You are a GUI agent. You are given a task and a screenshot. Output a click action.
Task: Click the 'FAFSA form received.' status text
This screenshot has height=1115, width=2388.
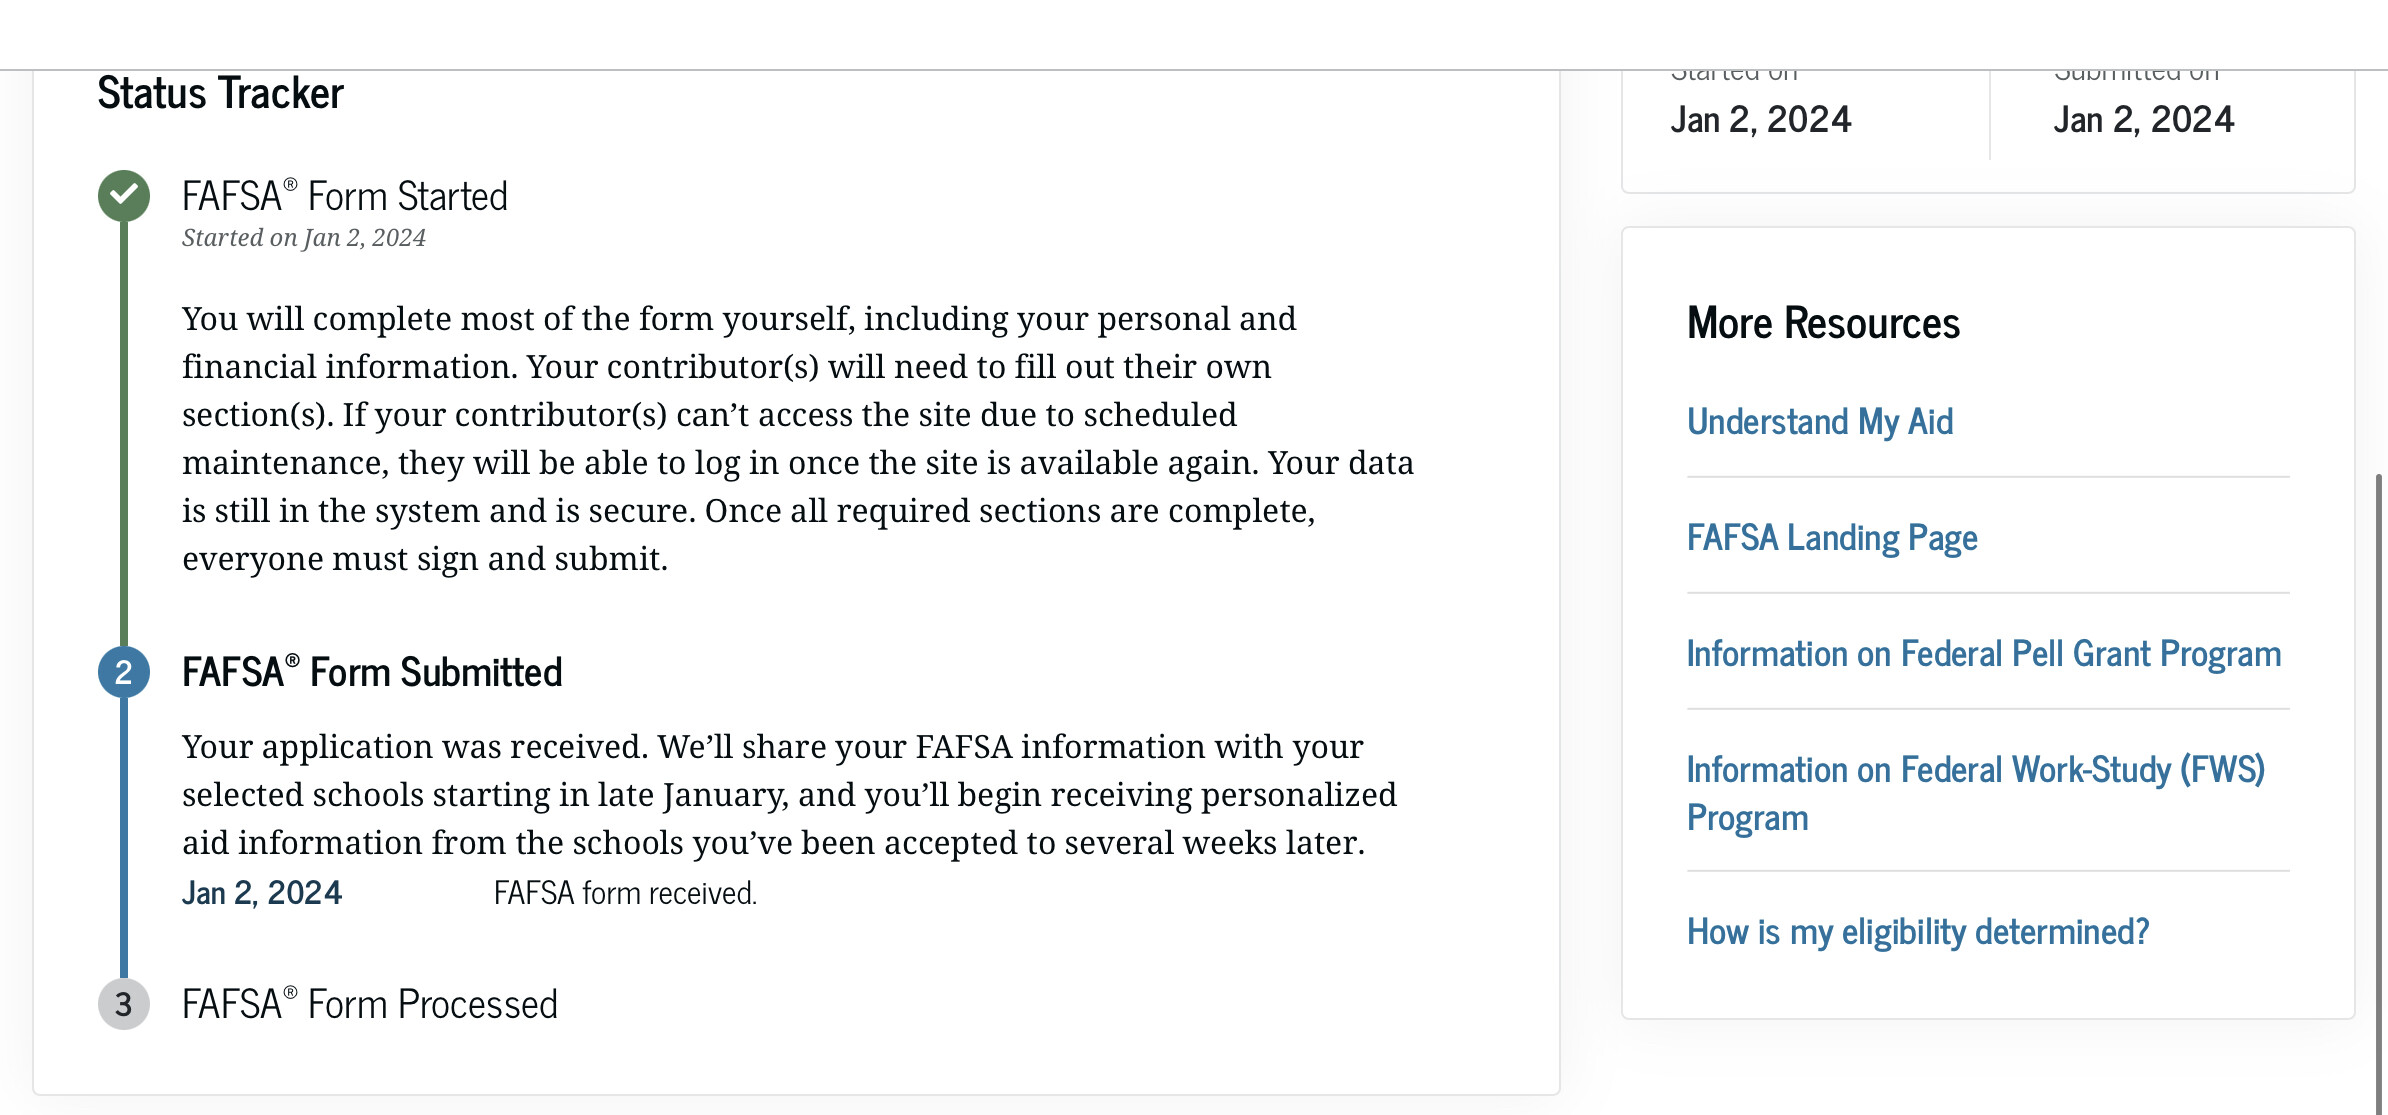coord(625,893)
